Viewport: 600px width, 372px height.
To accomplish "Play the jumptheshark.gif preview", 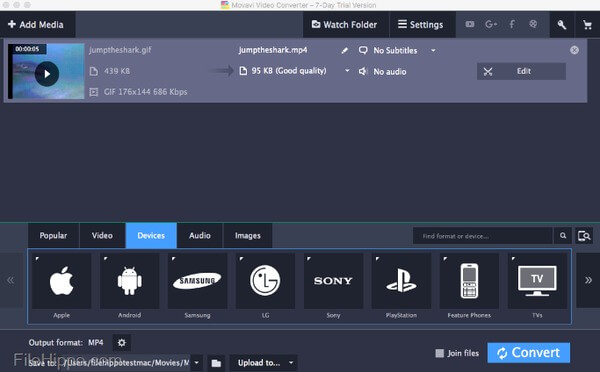I will pos(47,73).
